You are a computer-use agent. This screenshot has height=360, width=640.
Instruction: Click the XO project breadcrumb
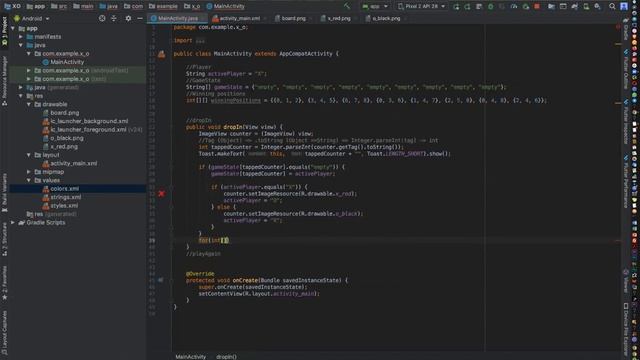(12, 6)
